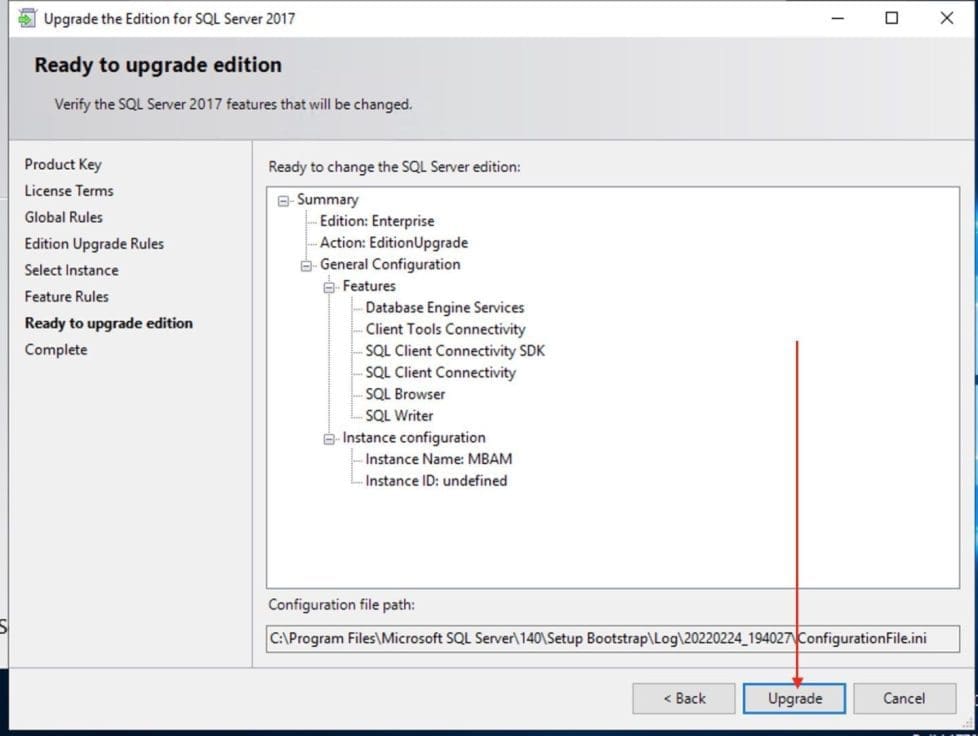The image size is (978, 736).
Task: Select Database Engine Services in the tree
Action: point(444,308)
